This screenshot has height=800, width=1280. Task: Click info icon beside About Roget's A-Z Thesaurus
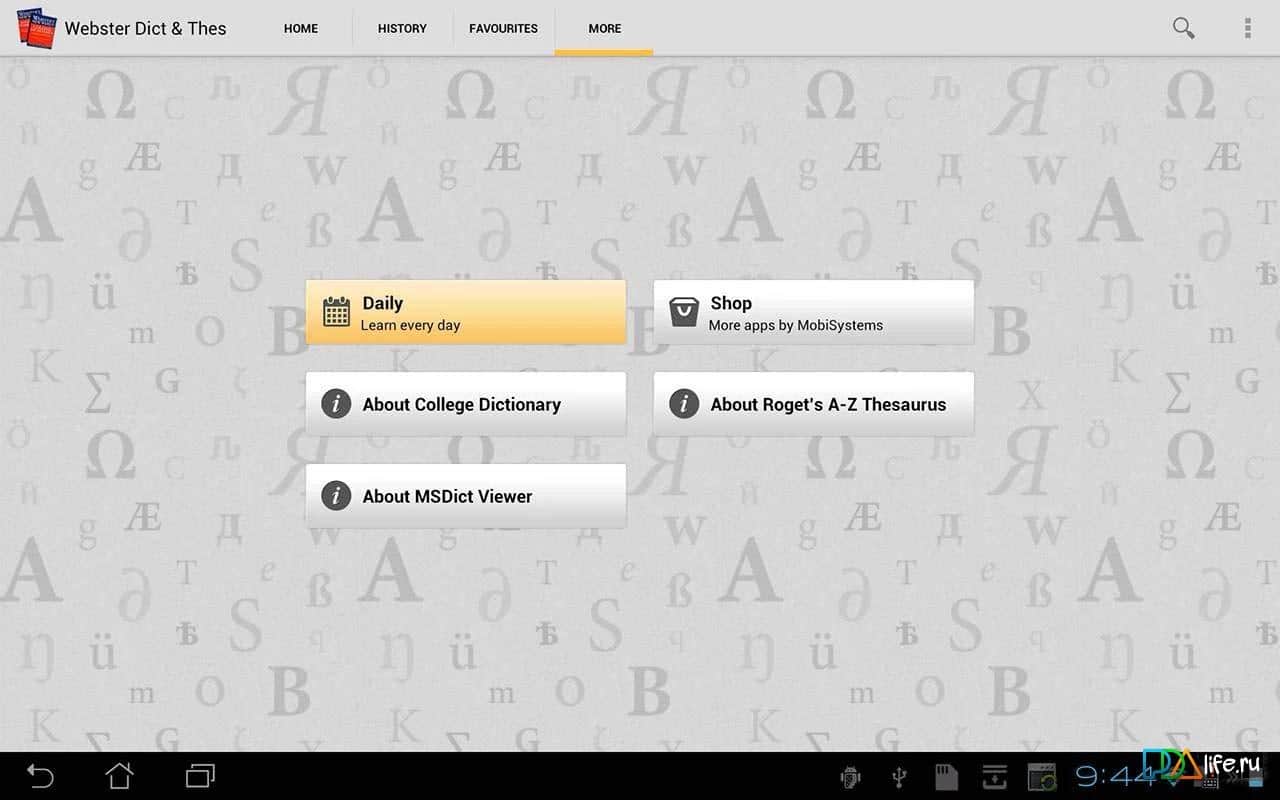click(684, 404)
